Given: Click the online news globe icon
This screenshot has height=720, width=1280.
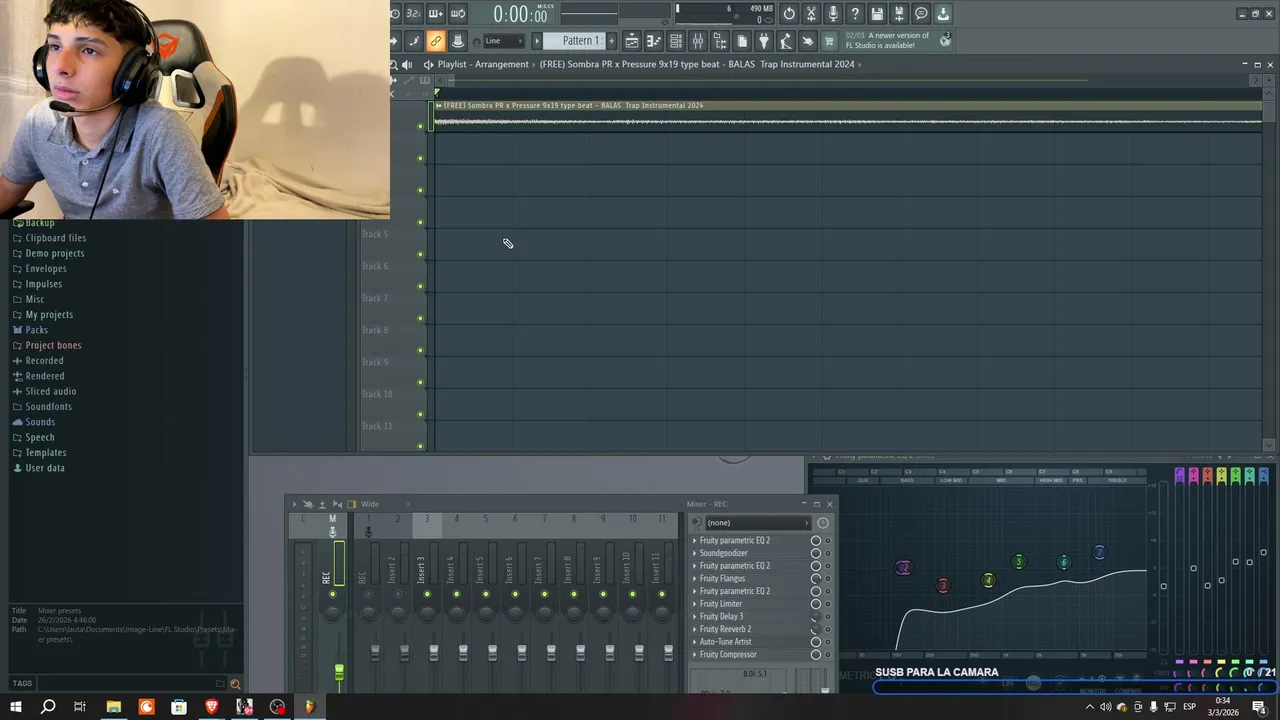Looking at the screenshot, I should [945, 41].
